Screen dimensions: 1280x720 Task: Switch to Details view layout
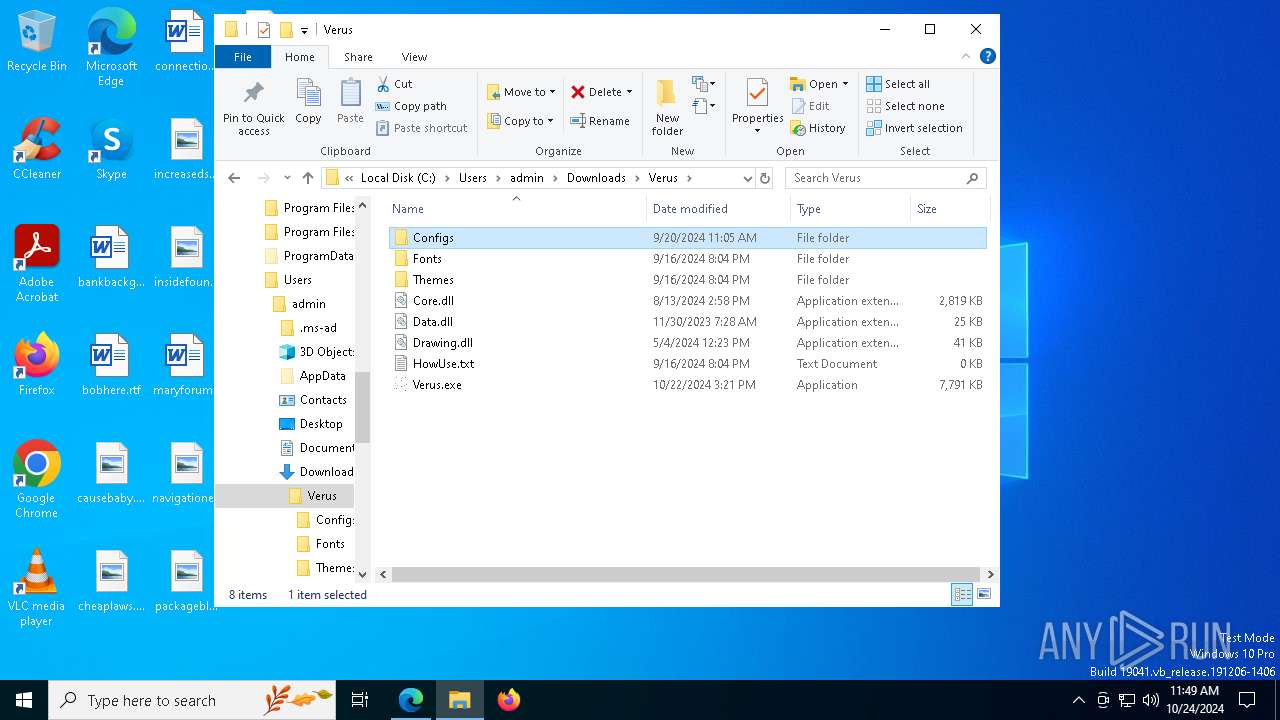[962, 595]
